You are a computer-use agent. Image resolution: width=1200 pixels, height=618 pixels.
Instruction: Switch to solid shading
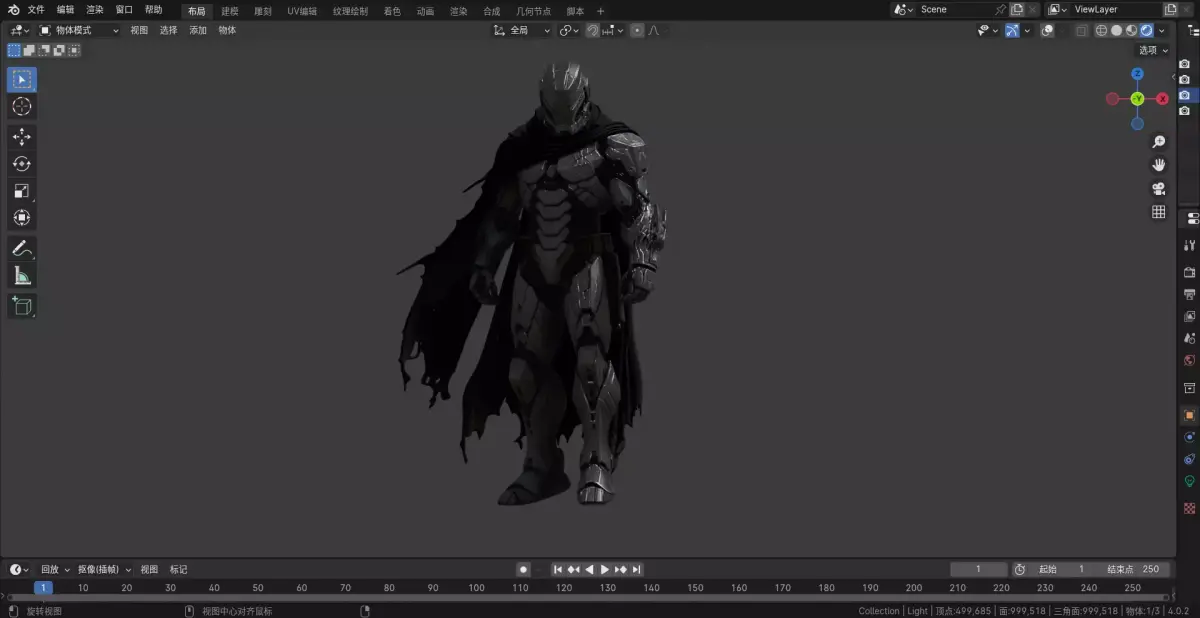pyautogui.click(x=1117, y=30)
